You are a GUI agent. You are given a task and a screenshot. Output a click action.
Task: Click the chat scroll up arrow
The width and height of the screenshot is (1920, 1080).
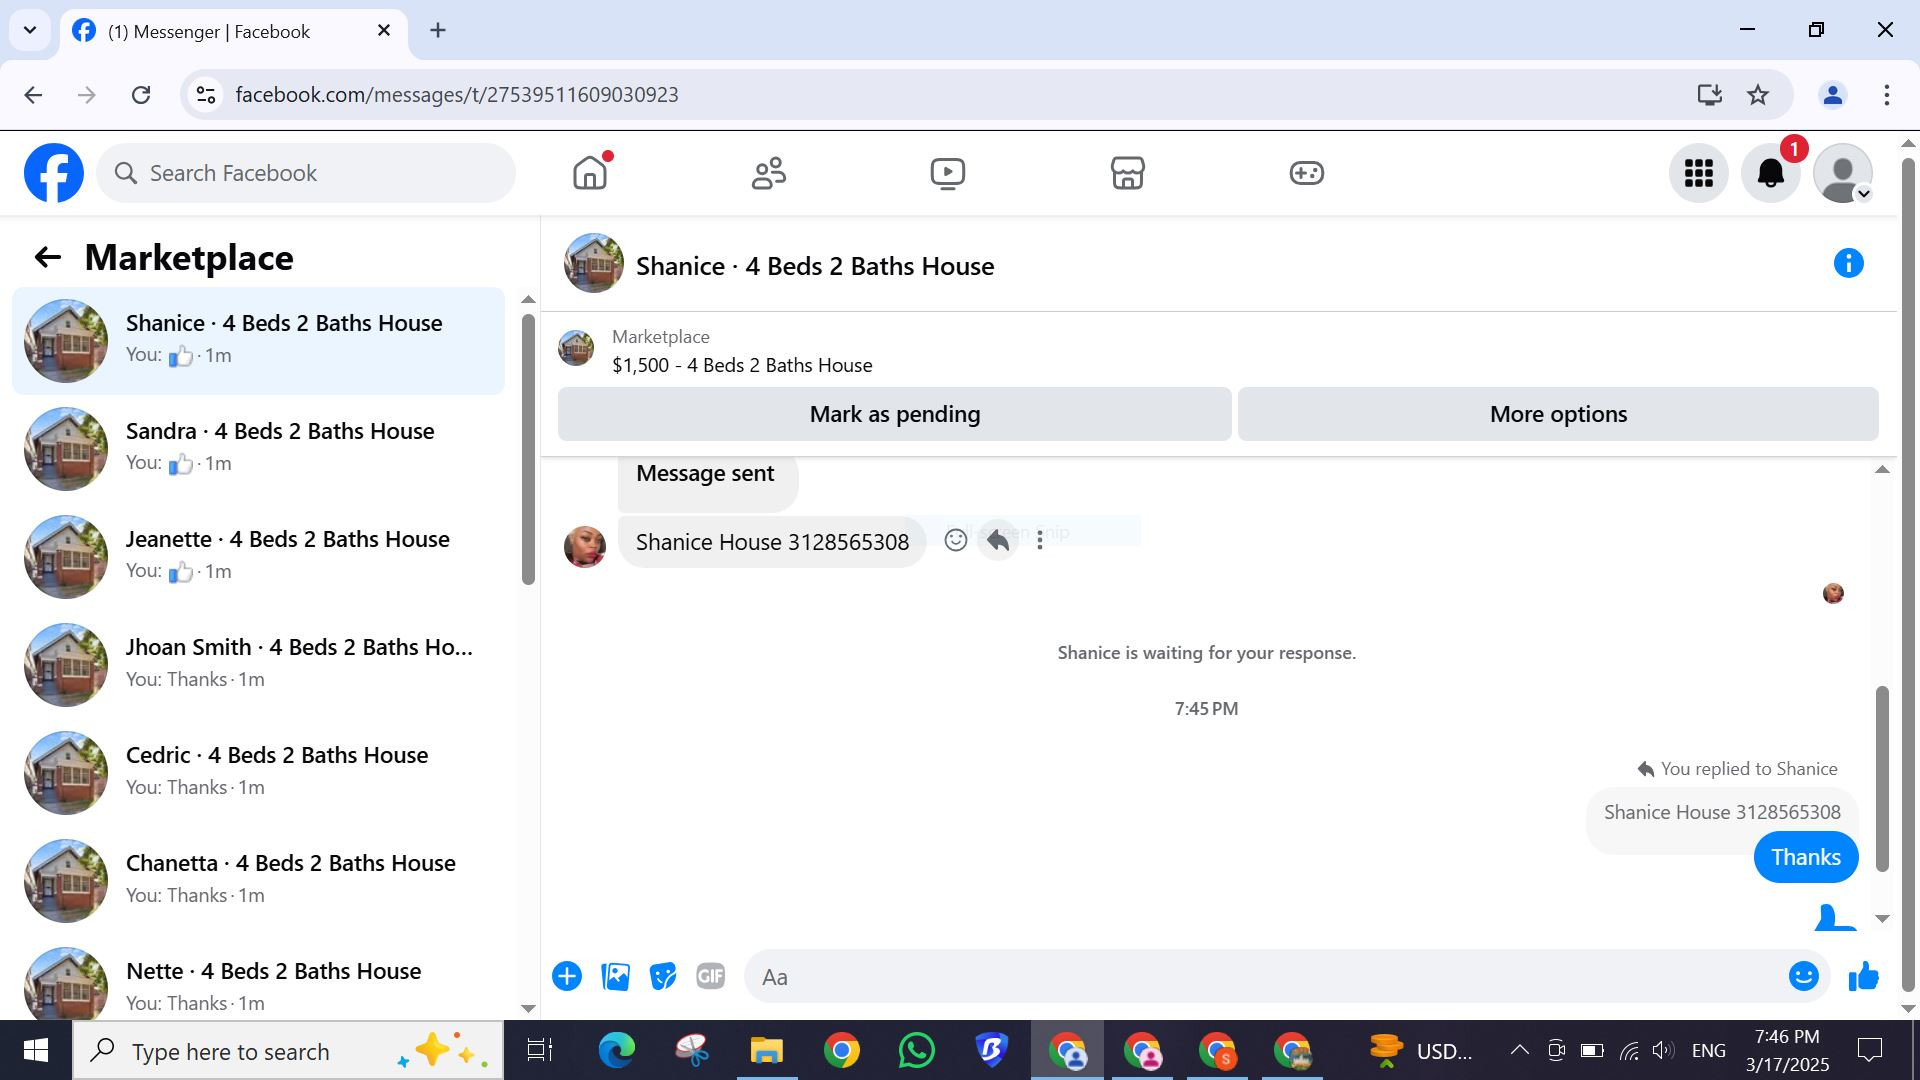pyautogui.click(x=1882, y=470)
